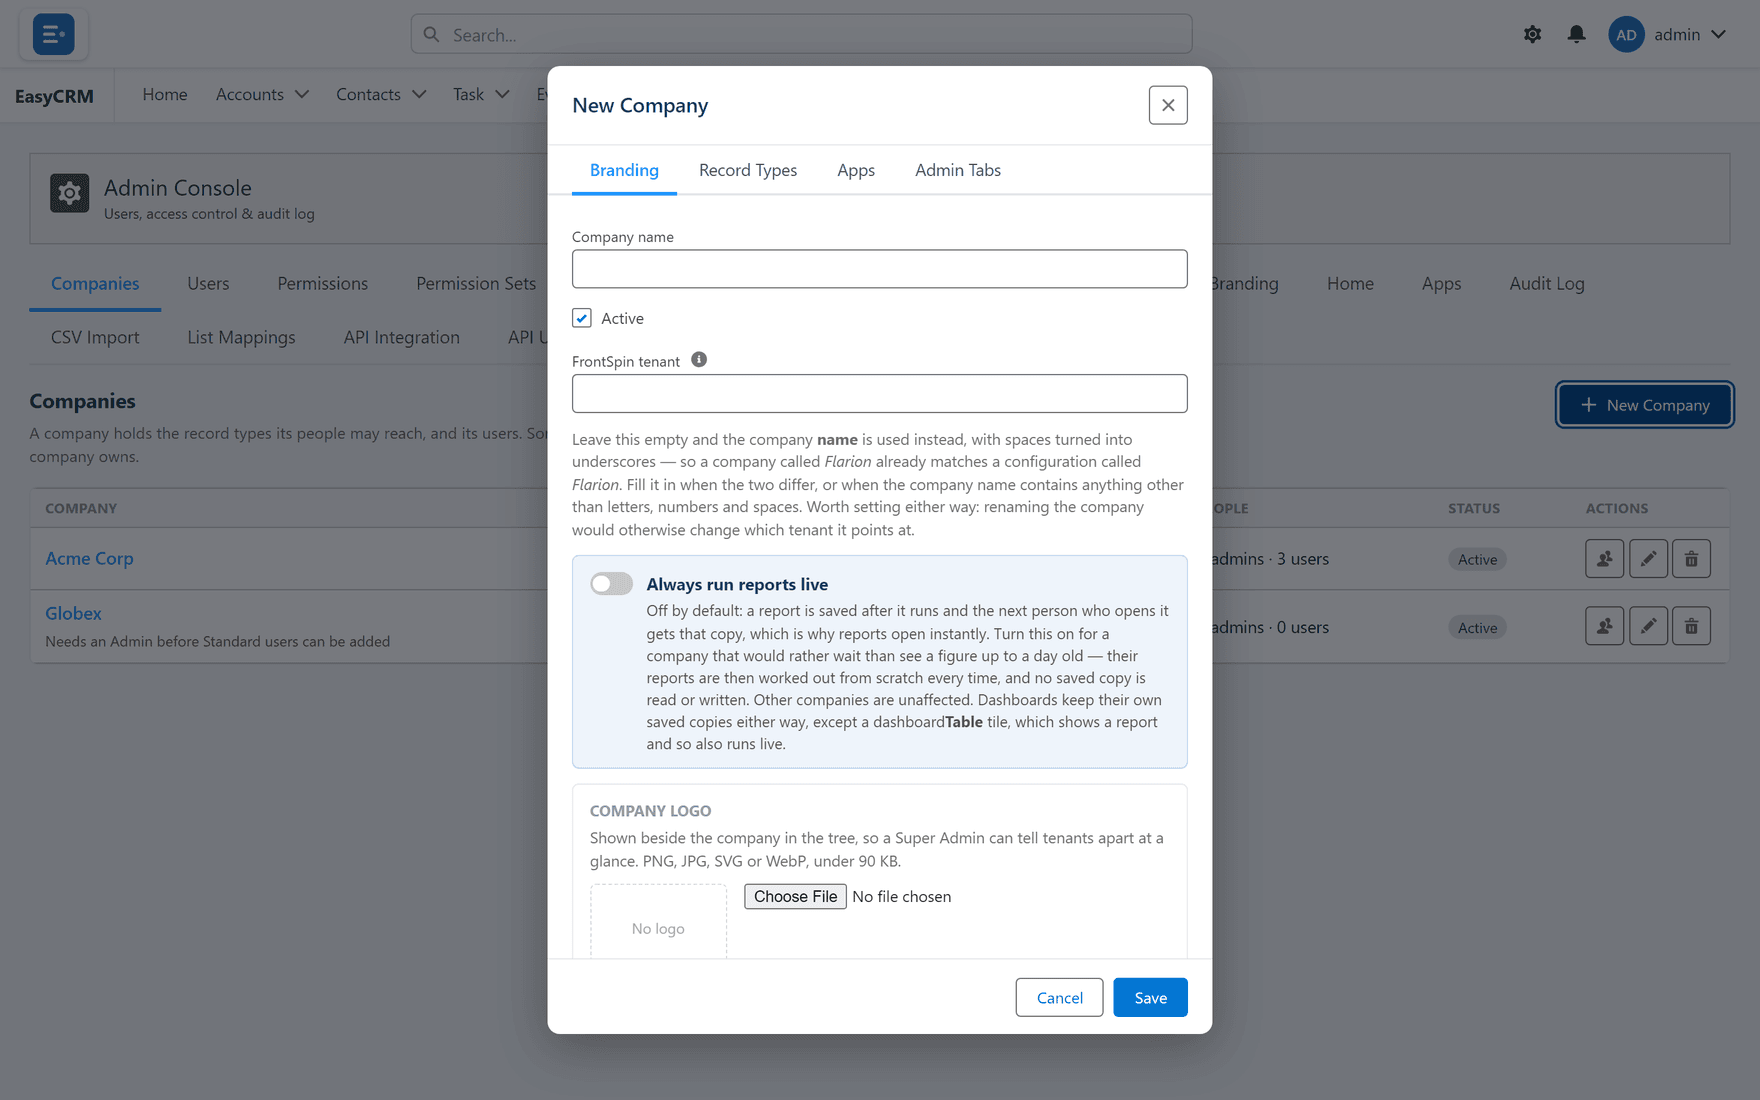
Task: Click the EasyCRM logo icon
Action: pyautogui.click(x=53, y=34)
